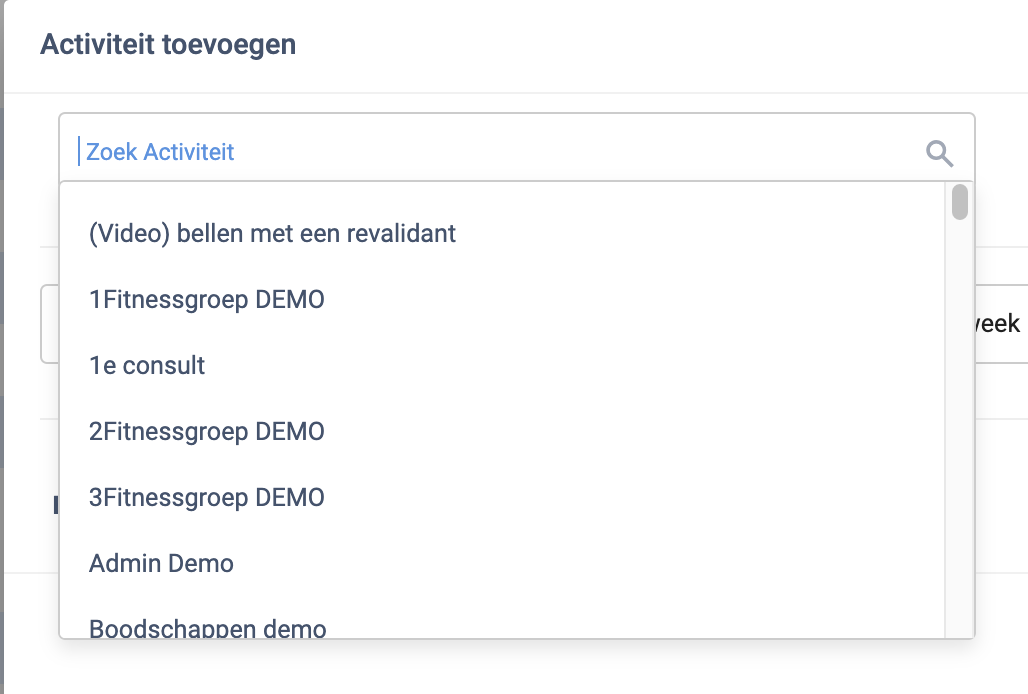Choose 3Fitnessgroep DEMO in the dropdown
This screenshot has width=1028, height=694.
point(207,497)
